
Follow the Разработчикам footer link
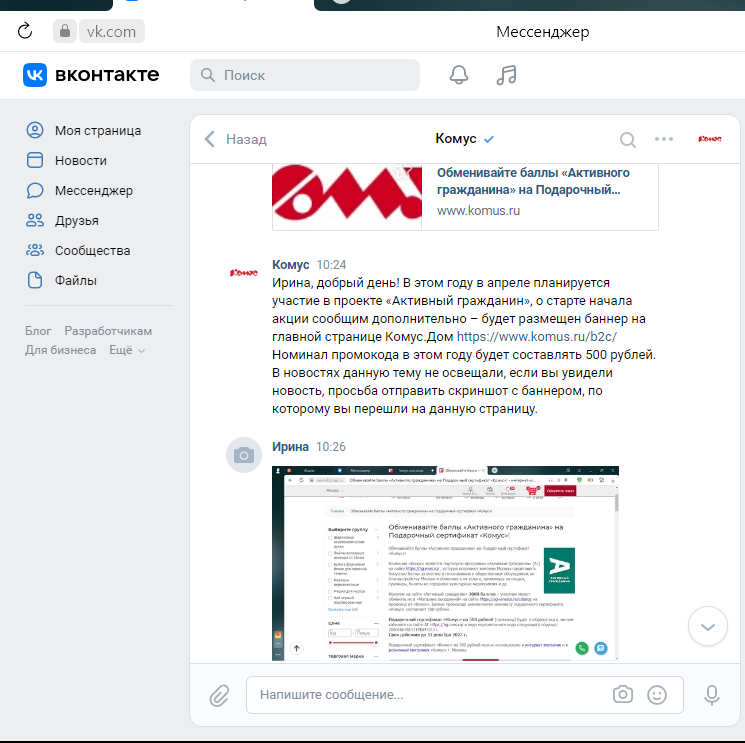click(108, 331)
